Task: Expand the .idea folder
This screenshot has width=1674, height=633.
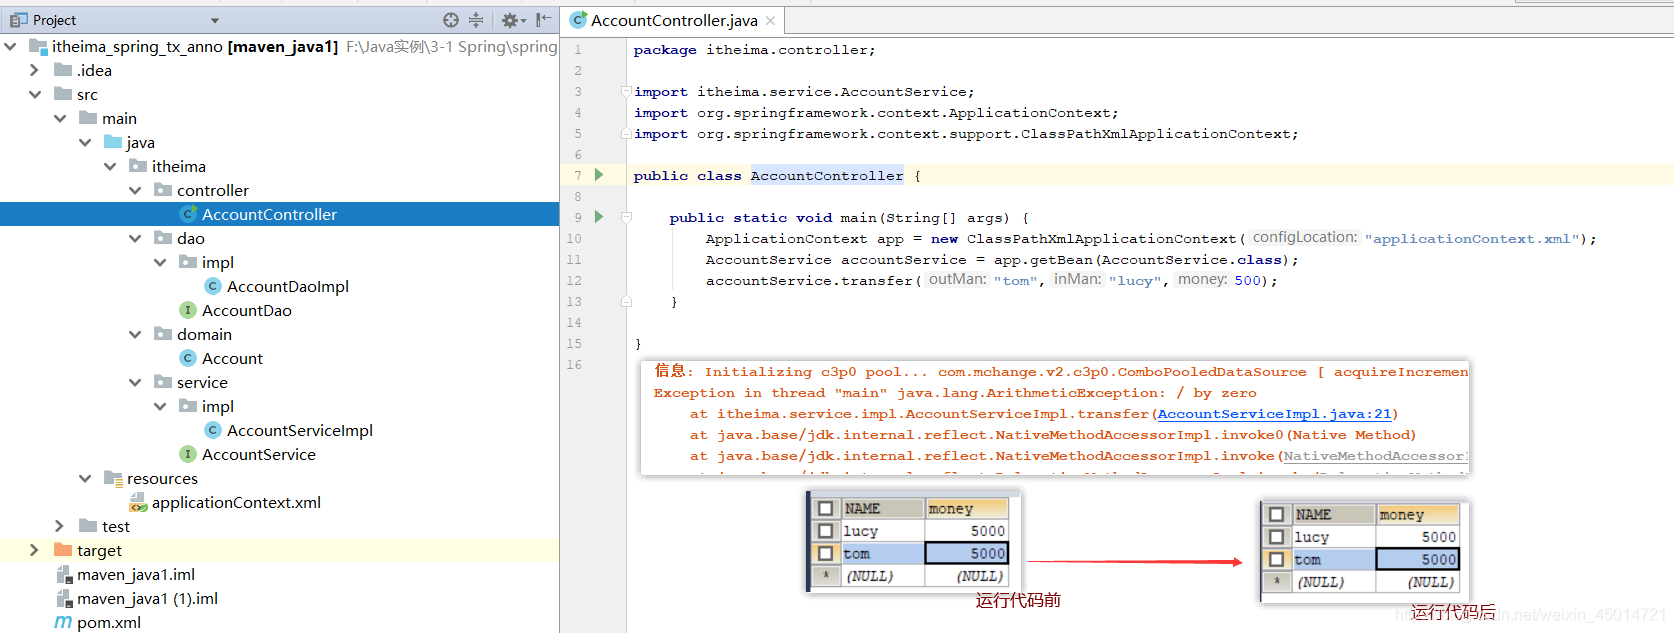Action: (x=35, y=70)
